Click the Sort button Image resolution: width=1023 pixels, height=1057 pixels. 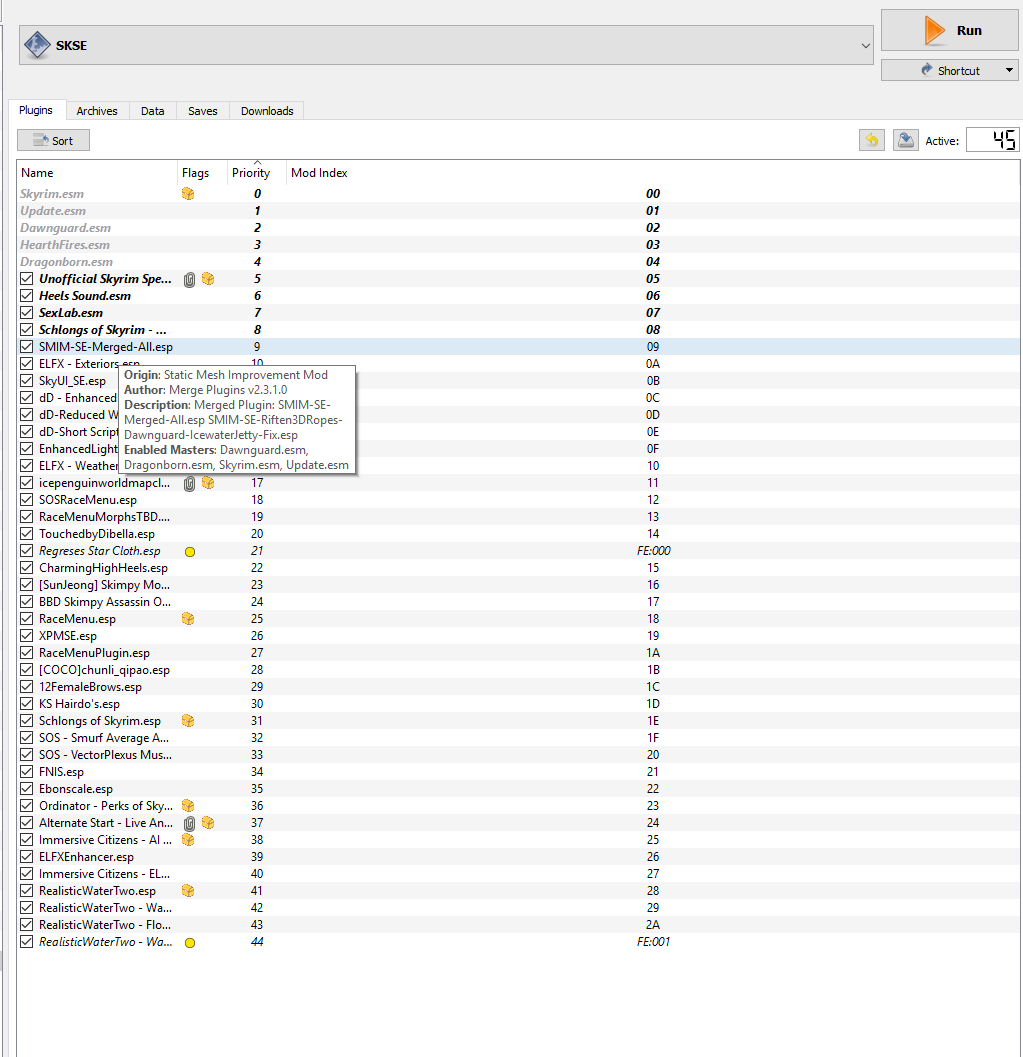click(53, 140)
